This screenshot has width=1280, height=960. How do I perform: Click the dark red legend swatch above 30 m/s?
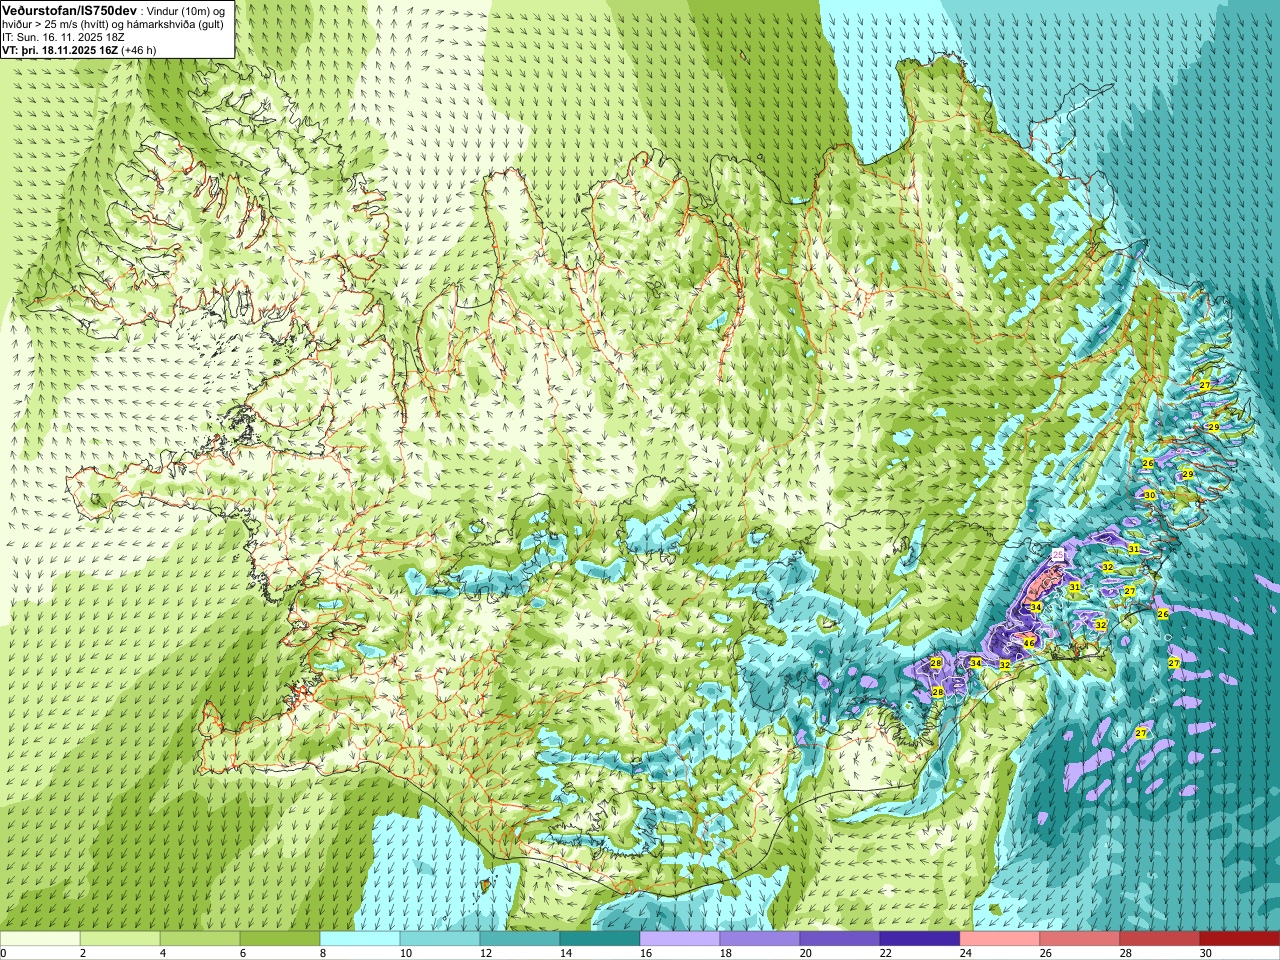coord(1240,939)
